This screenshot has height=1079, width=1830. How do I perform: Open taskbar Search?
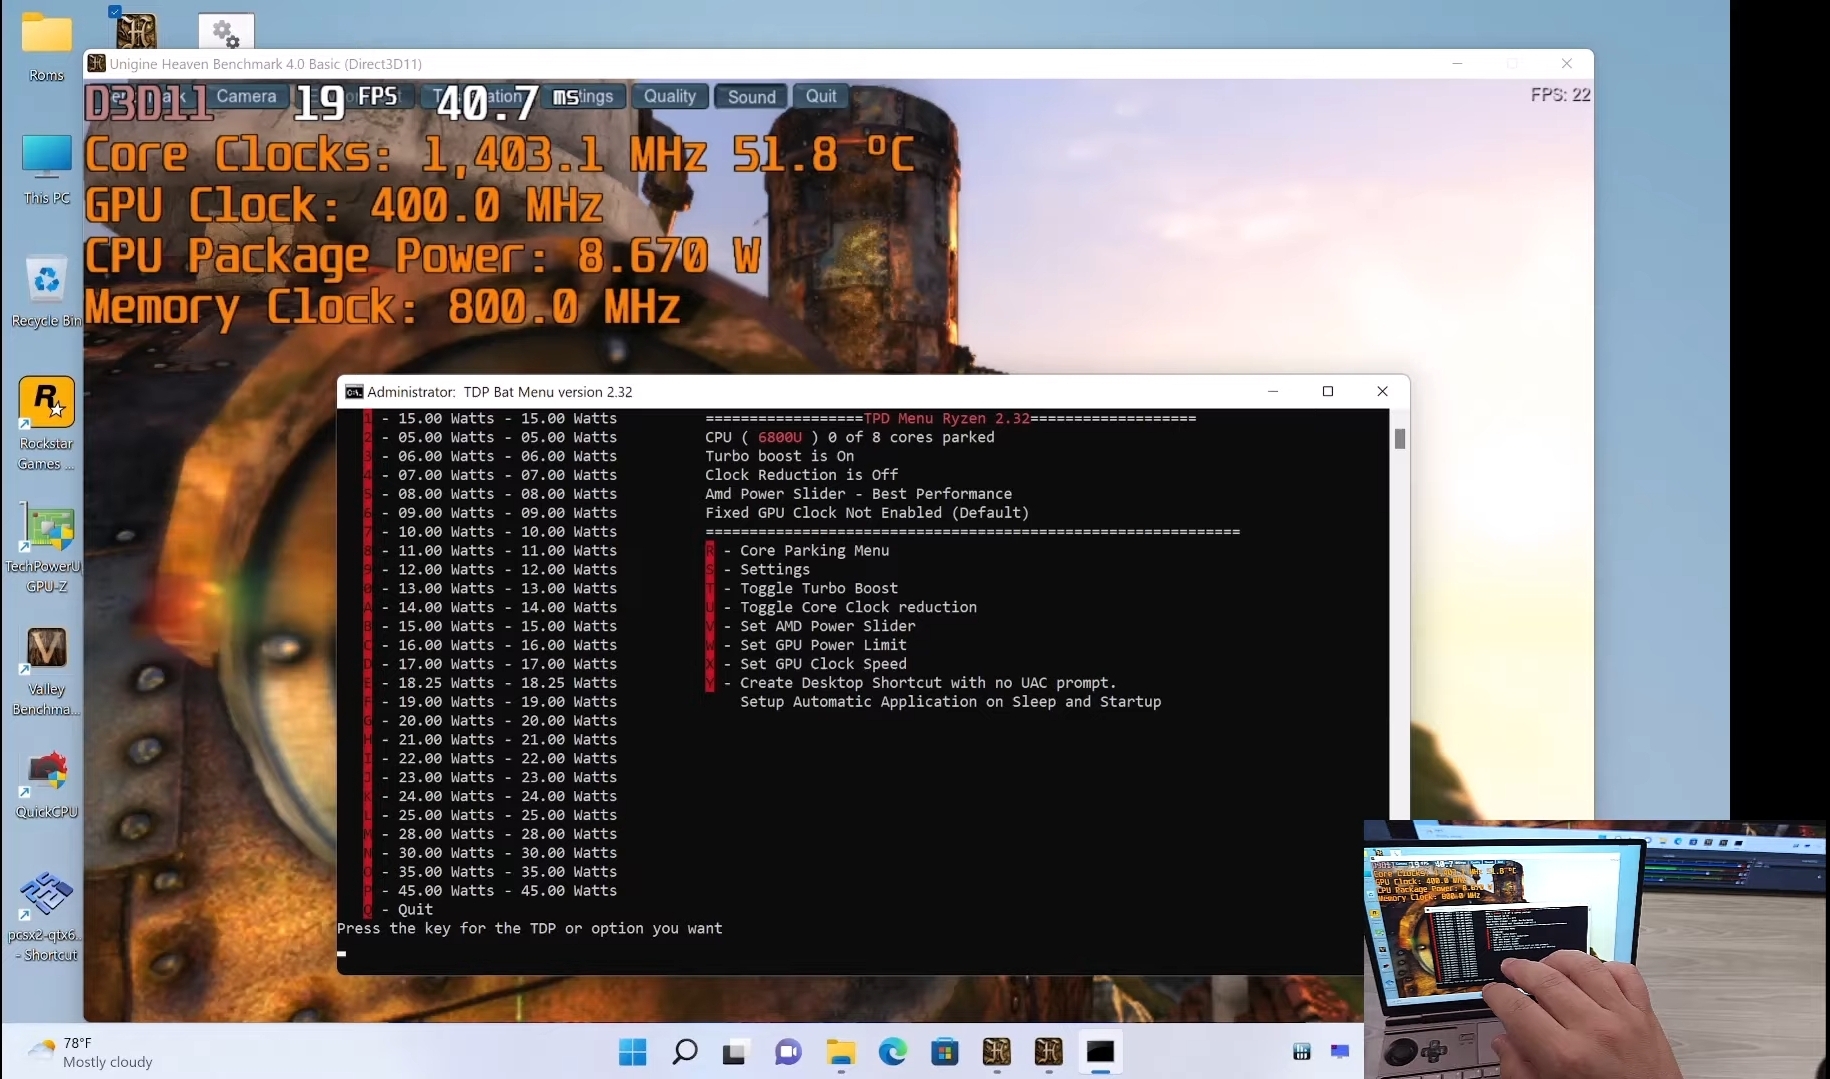[x=684, y=1051]
